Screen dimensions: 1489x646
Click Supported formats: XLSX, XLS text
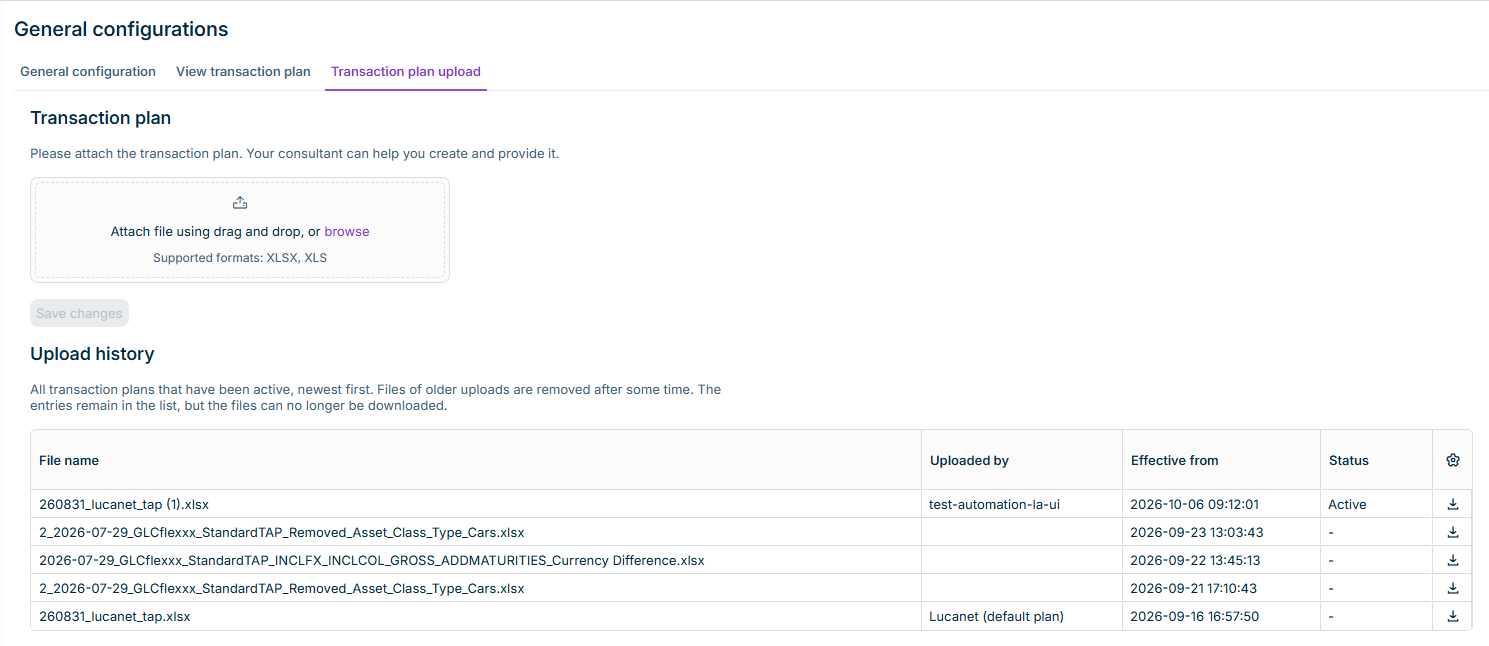click(x=240, y=258)
